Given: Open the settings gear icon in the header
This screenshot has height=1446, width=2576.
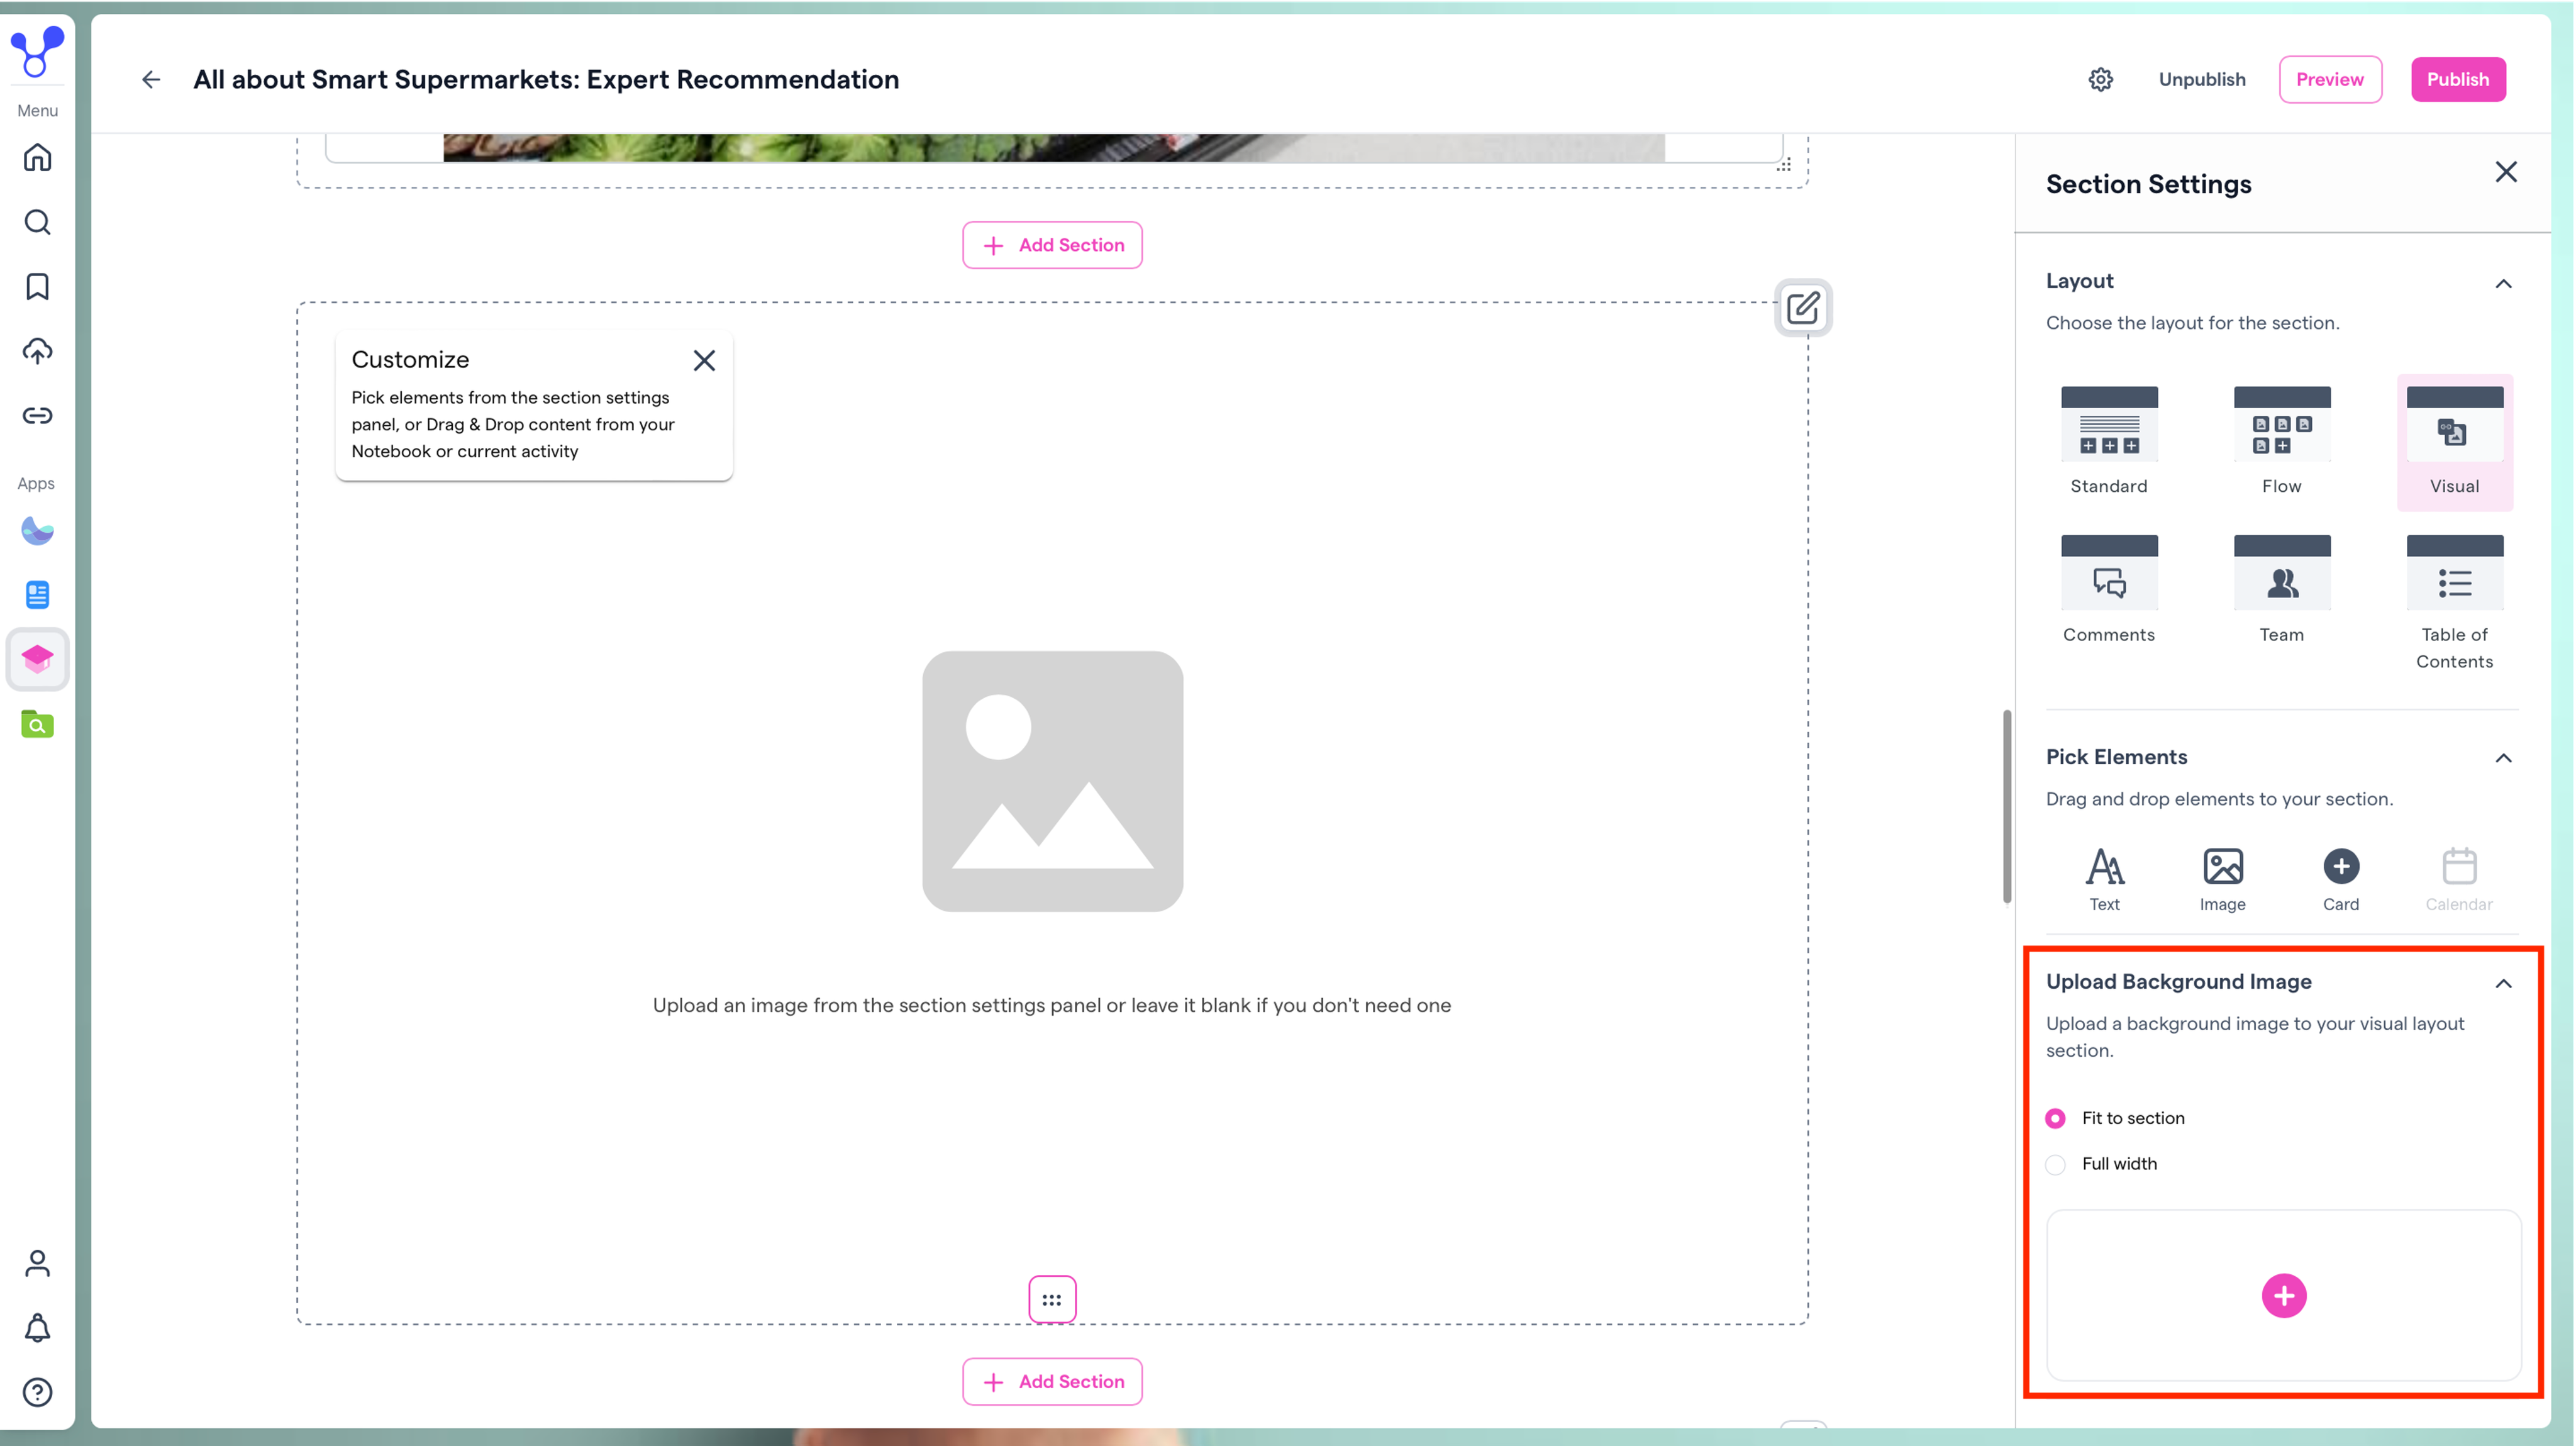Looking at the screenshot, I should click(x=2101, y=79).
